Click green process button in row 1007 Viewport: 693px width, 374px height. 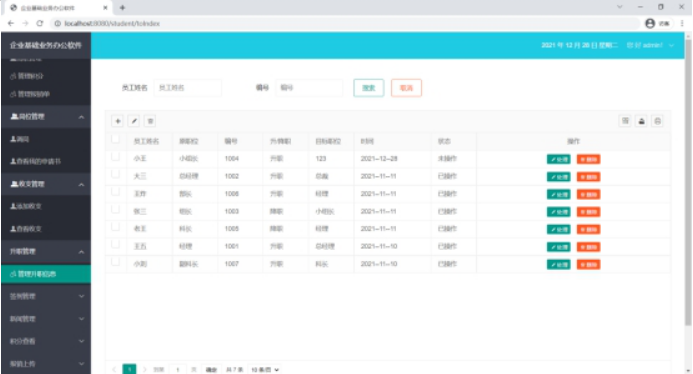pos(559,264)
